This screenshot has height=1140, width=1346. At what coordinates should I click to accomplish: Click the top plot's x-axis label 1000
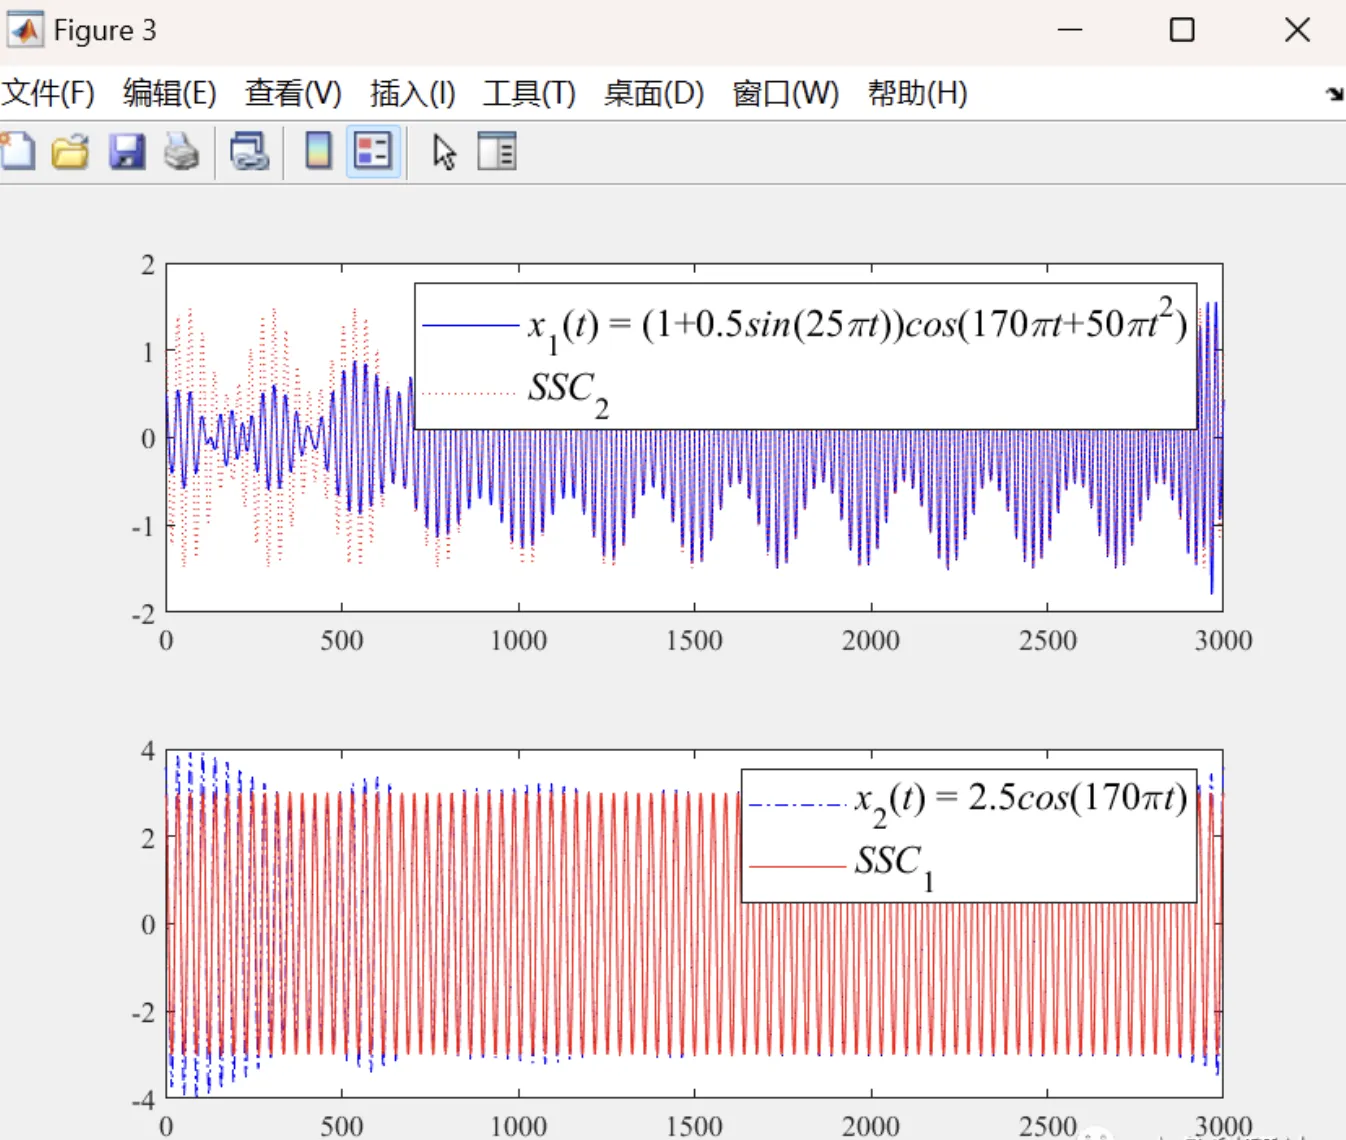point(518,640)
